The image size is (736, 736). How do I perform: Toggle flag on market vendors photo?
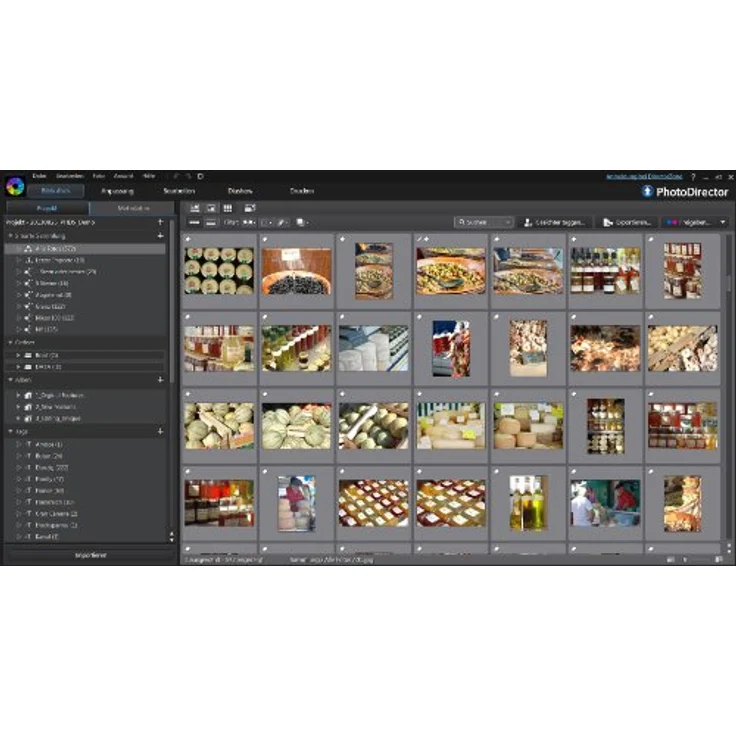[x=574, y=471]
